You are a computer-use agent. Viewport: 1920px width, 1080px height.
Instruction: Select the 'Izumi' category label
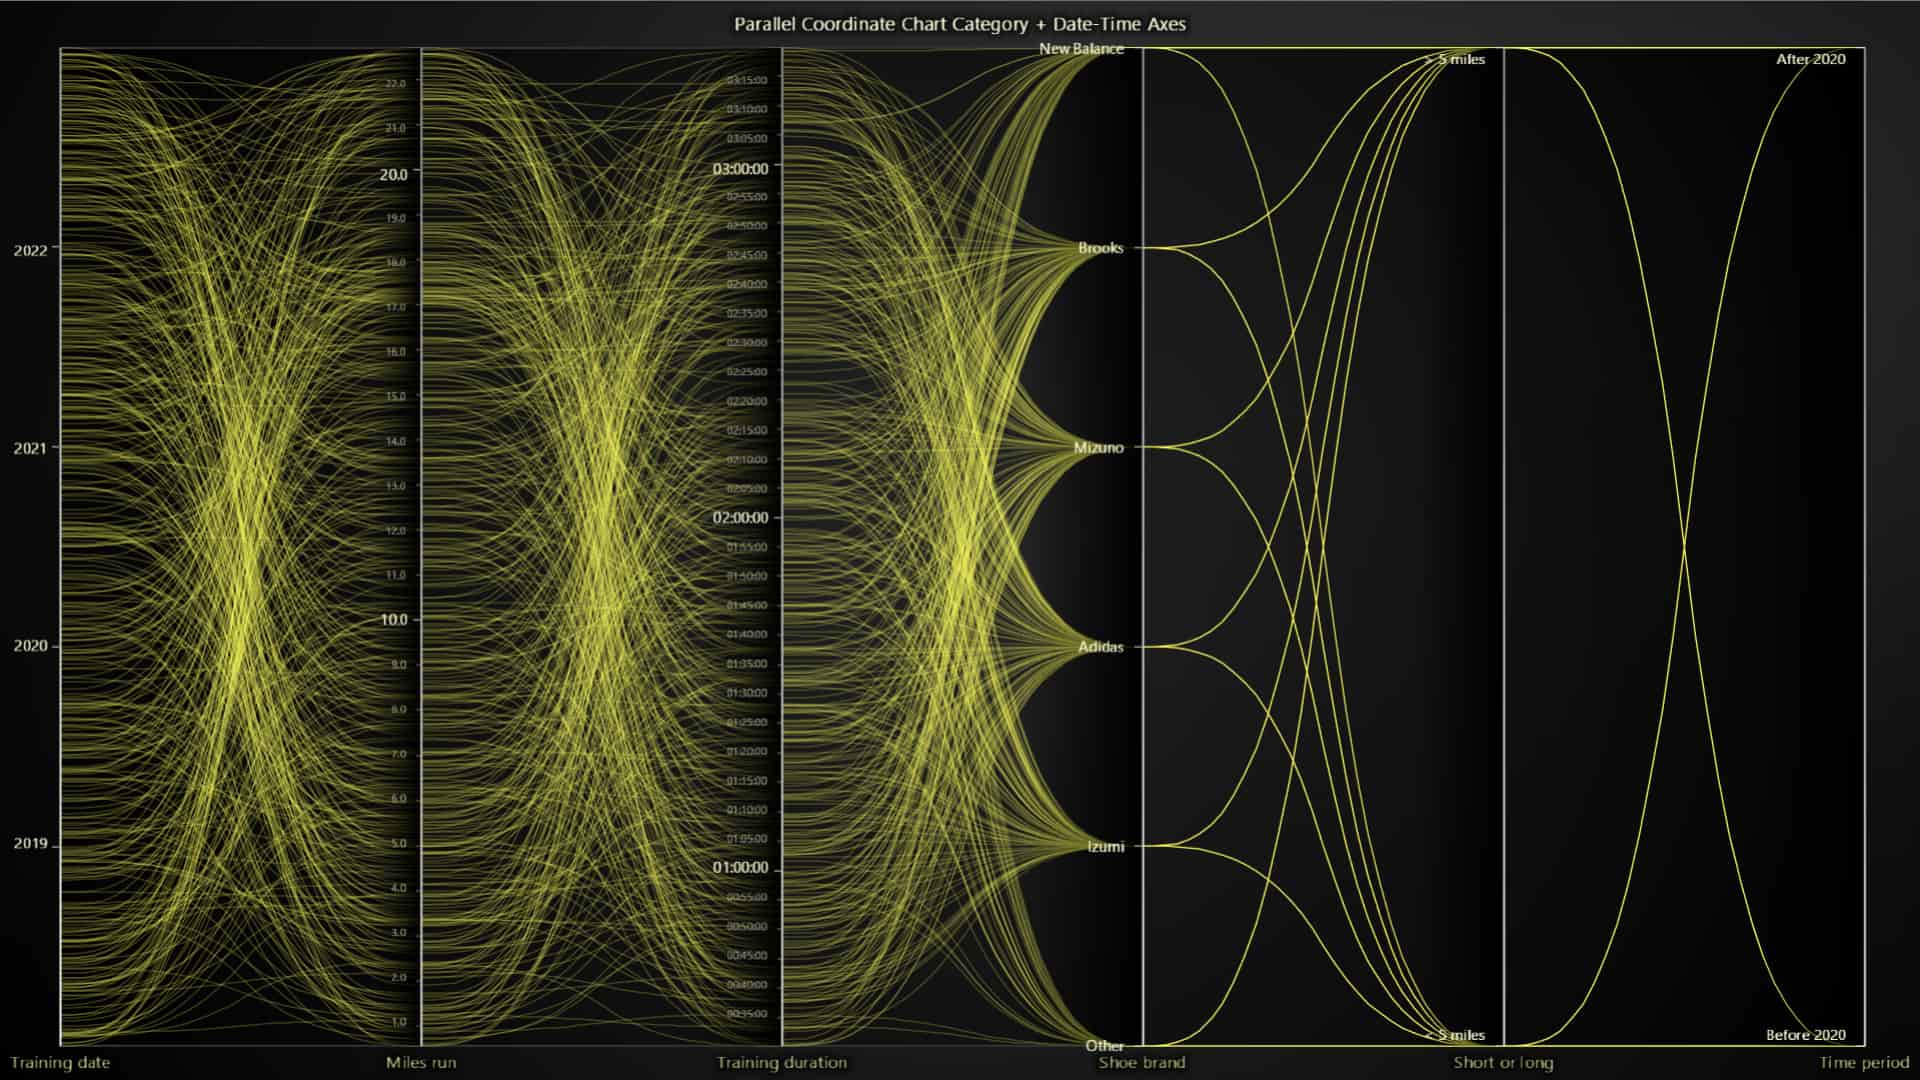click(1105, 846)
